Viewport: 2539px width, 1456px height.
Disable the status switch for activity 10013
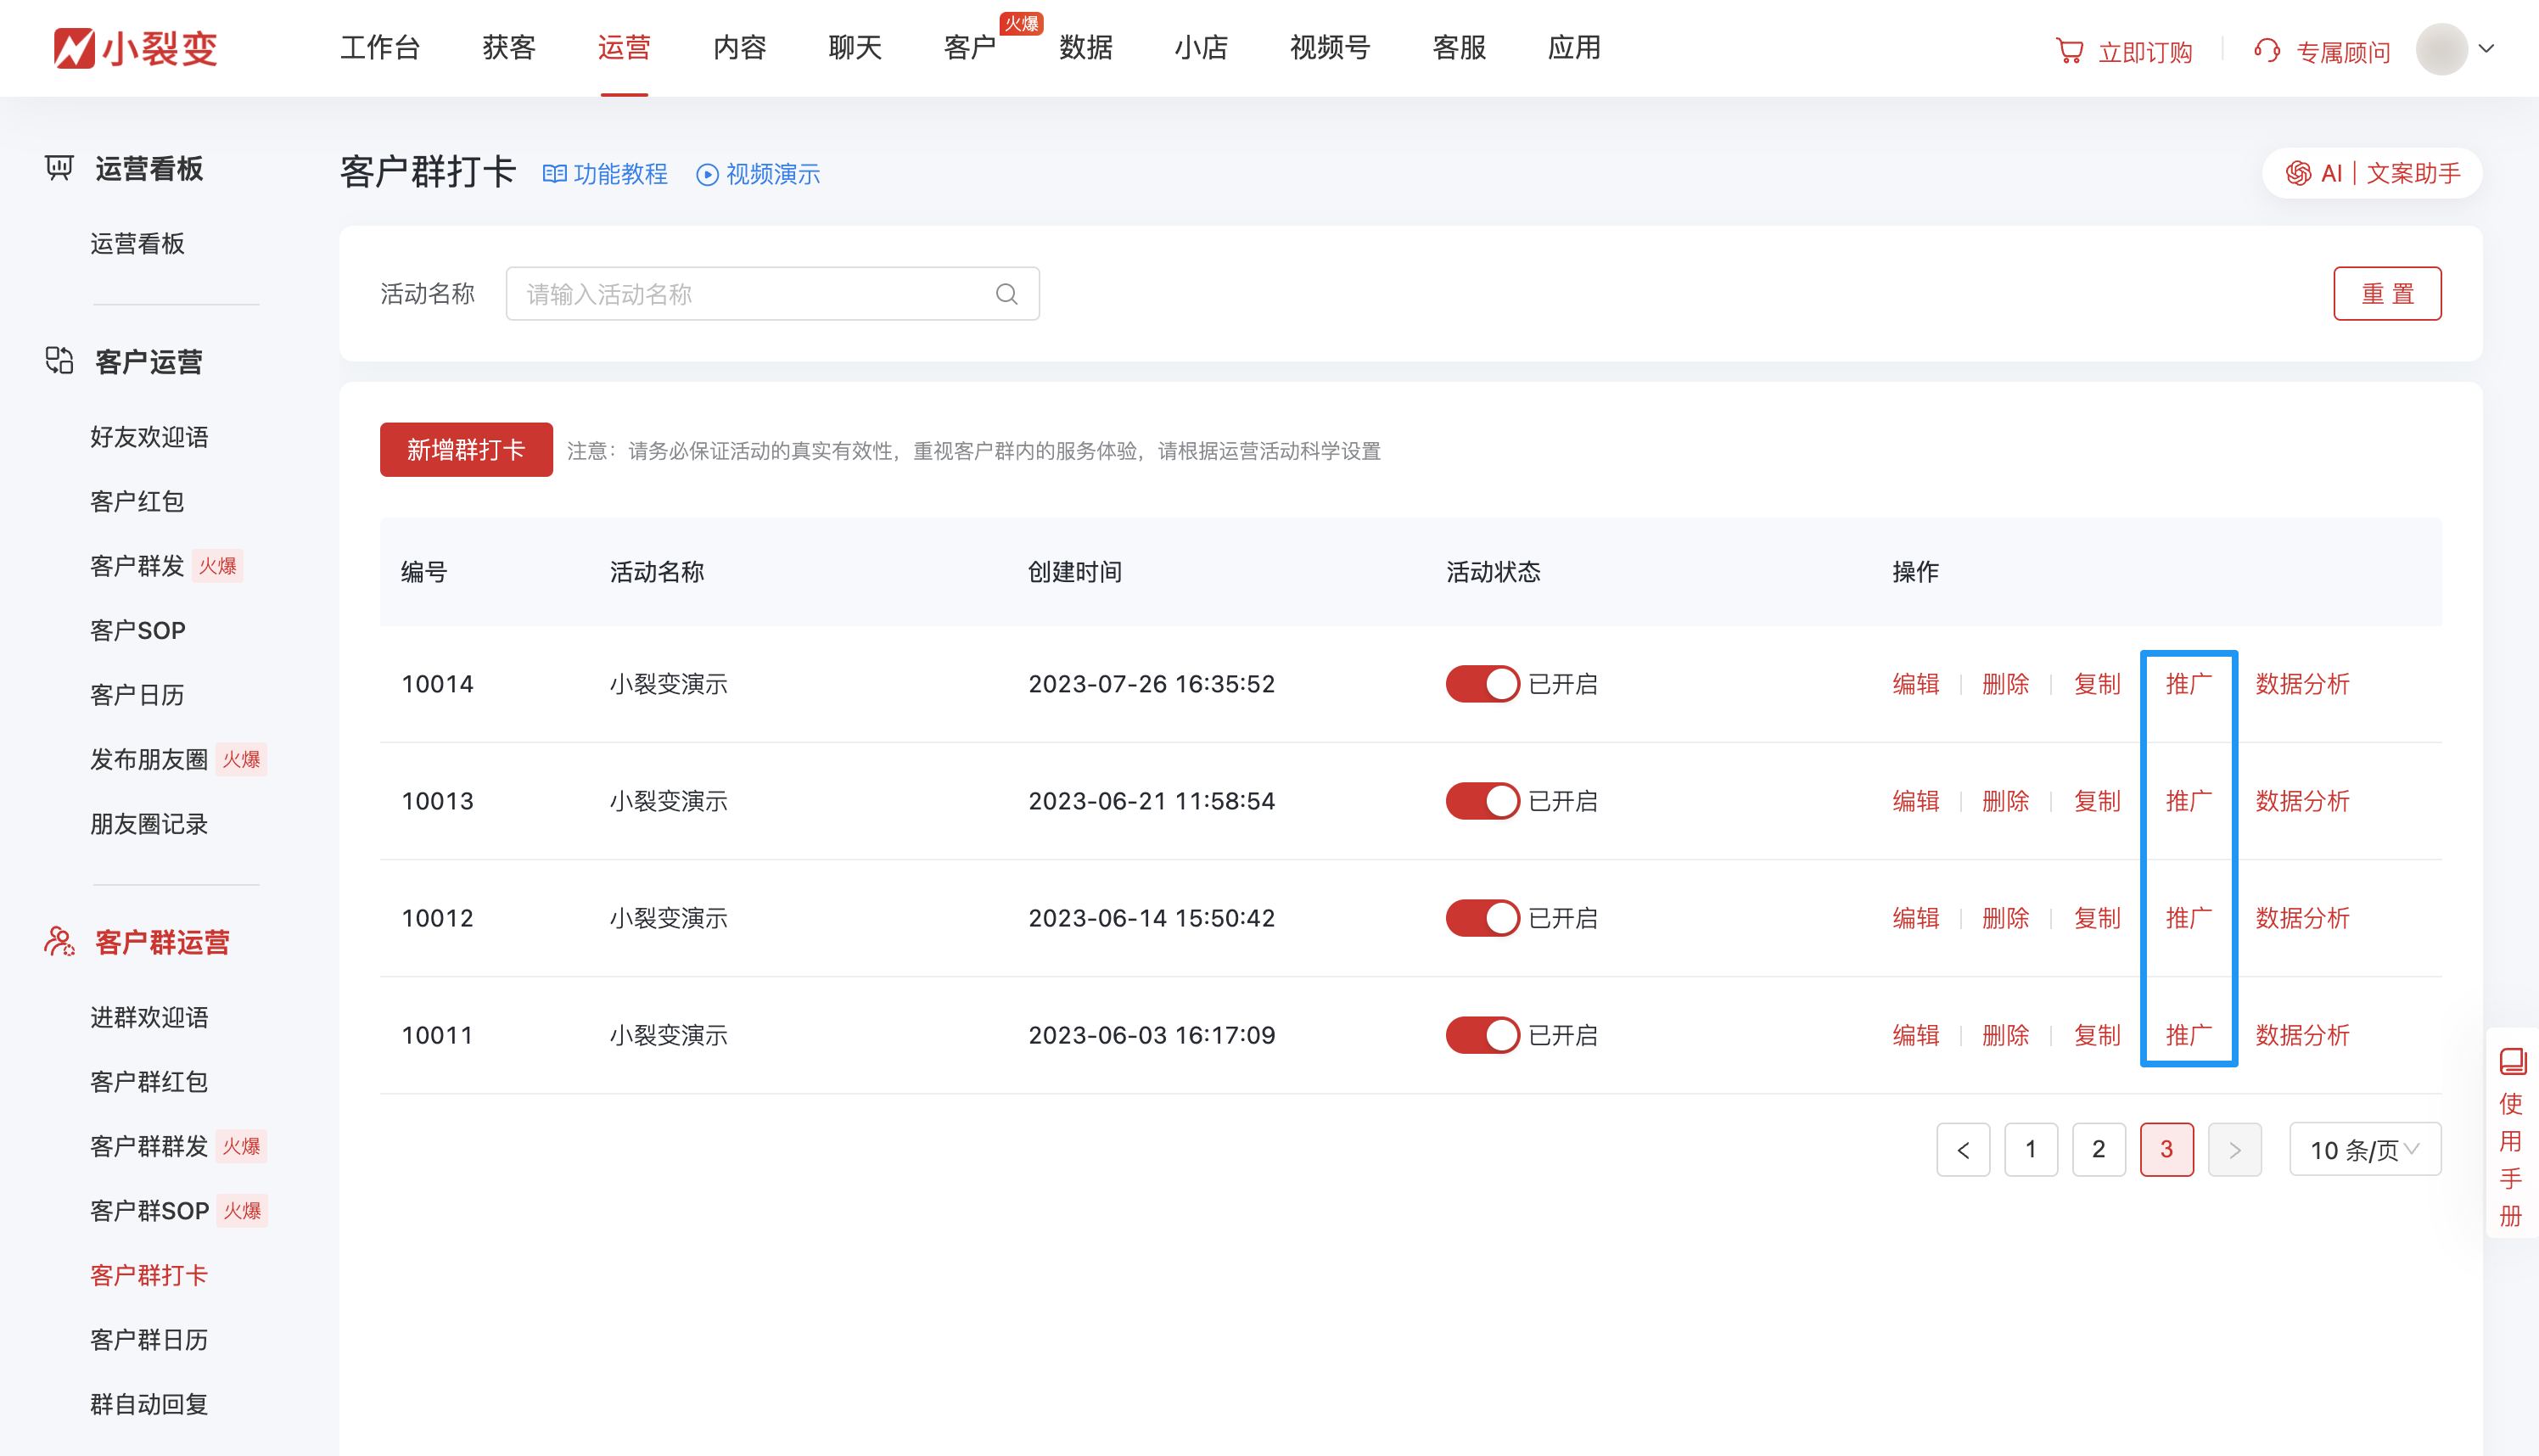1482,801
